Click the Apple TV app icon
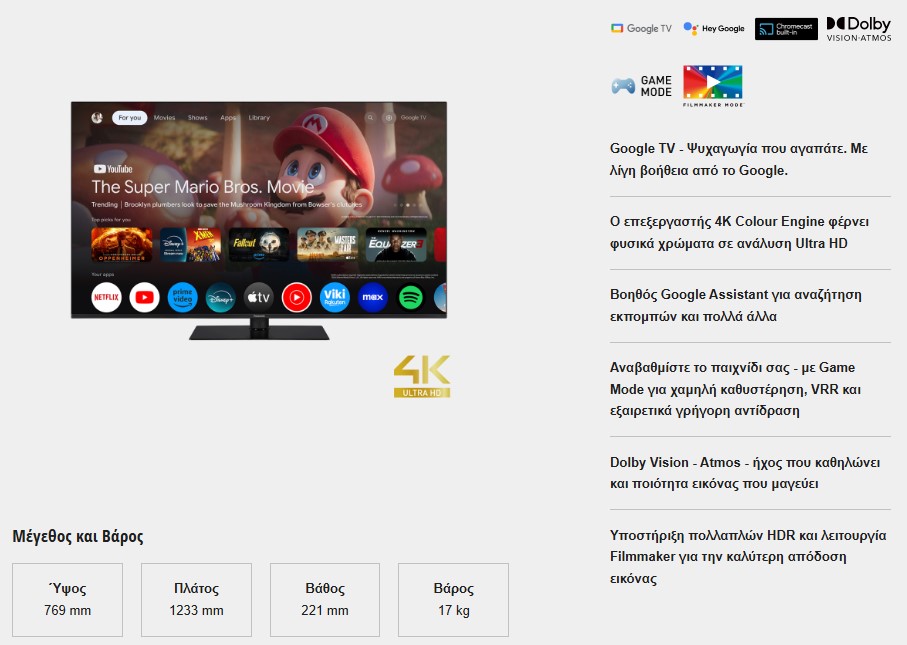The image size is (907, 645). pos(258,297)
